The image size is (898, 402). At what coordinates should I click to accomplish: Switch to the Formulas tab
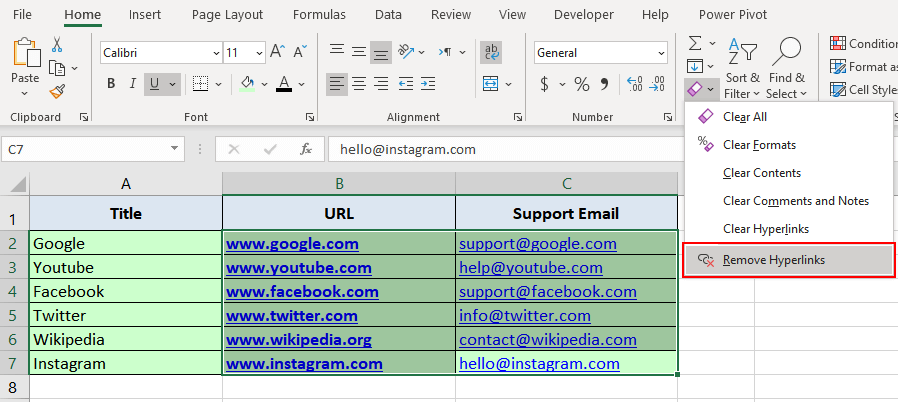click(319, 14)
